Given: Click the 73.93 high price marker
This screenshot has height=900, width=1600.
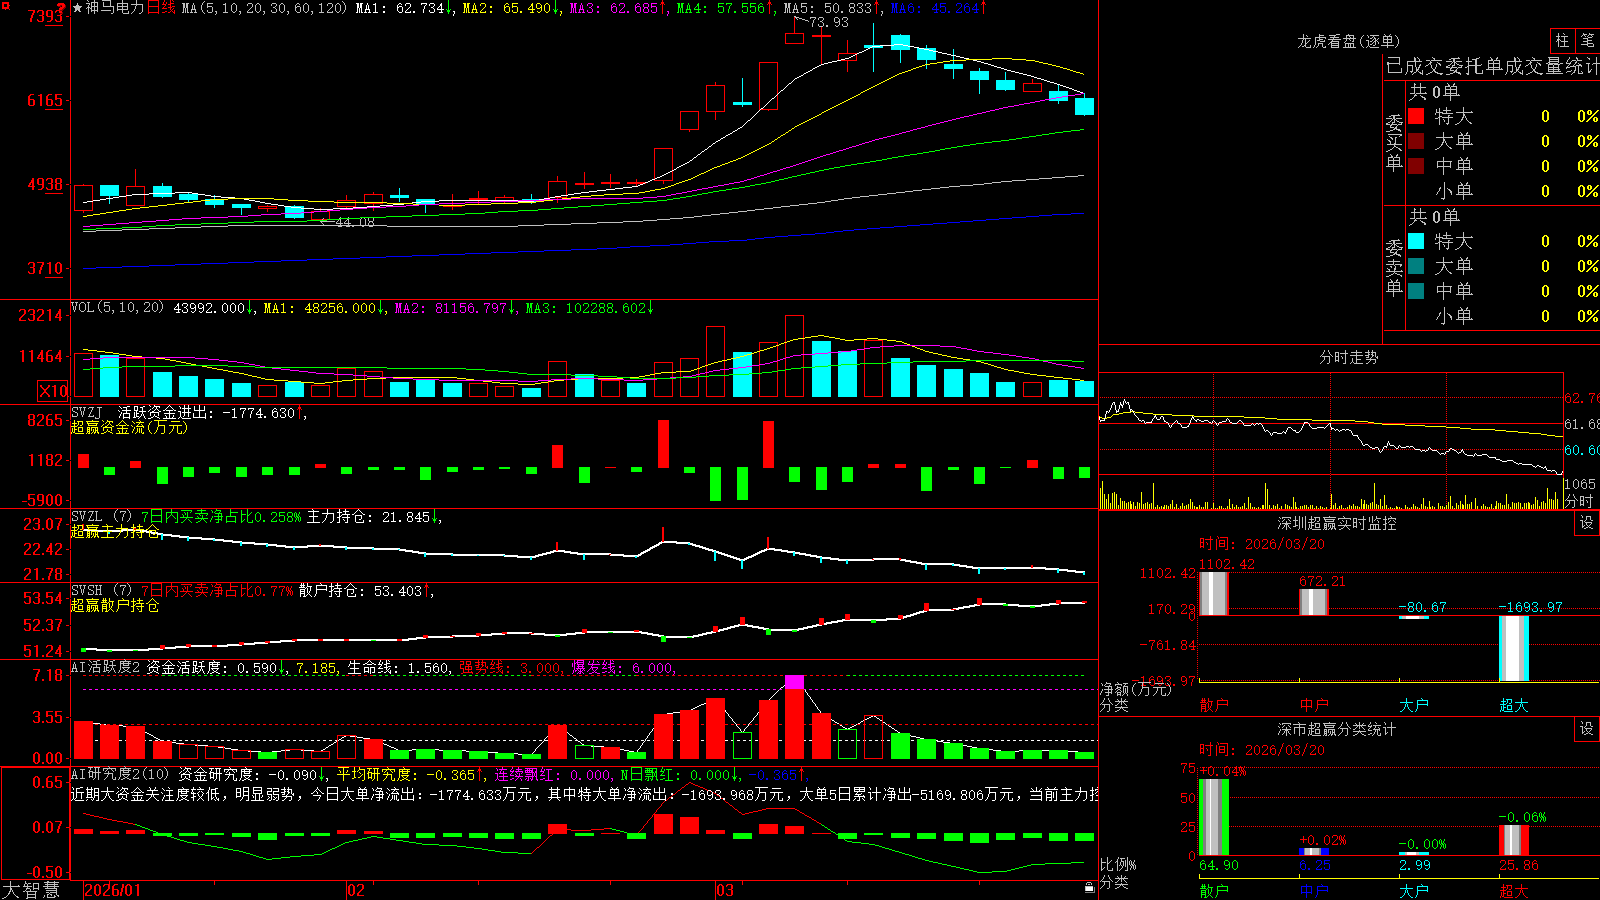Looking at the screenshot, I should 829,22.
